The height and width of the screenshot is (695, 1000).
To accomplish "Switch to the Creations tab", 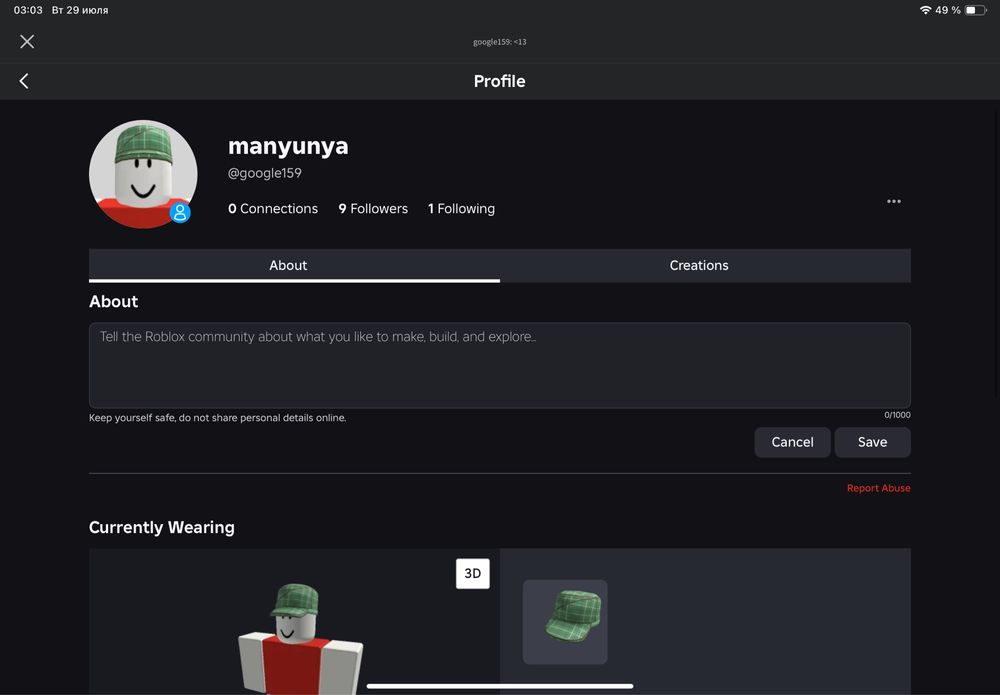I will click(705, 265).
